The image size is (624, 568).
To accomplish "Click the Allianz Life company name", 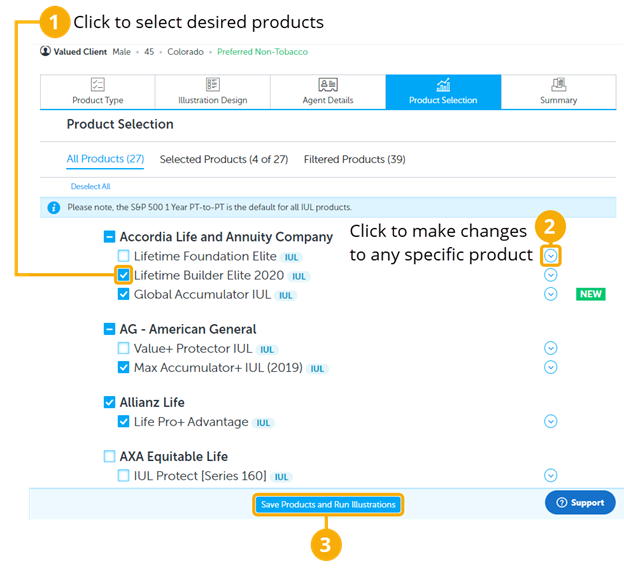I will (152, 402).
